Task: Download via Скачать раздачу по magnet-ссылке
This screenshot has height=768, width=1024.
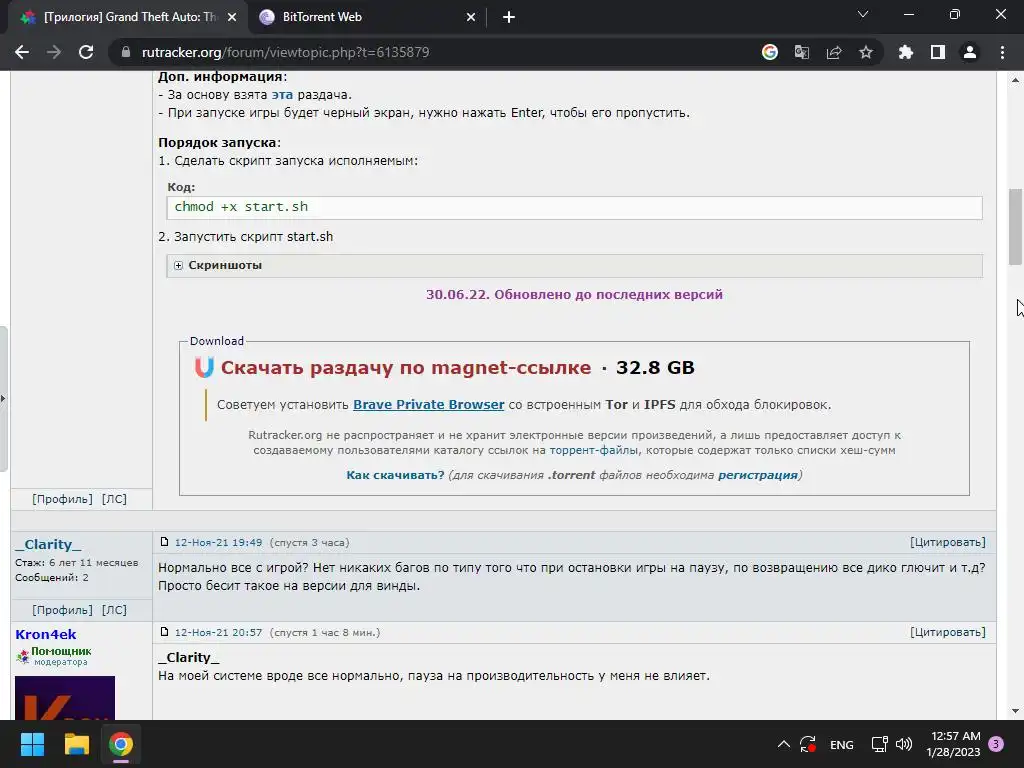Action: pos(406,368)
